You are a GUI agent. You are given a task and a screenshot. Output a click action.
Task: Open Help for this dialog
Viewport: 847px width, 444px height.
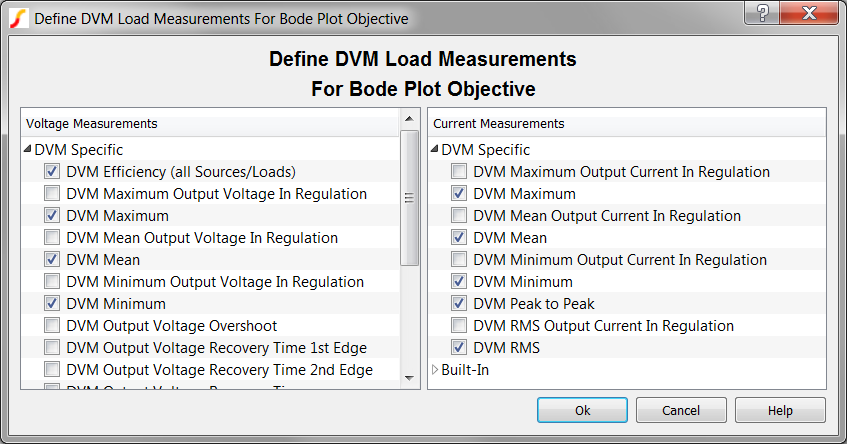click(780, 411)
